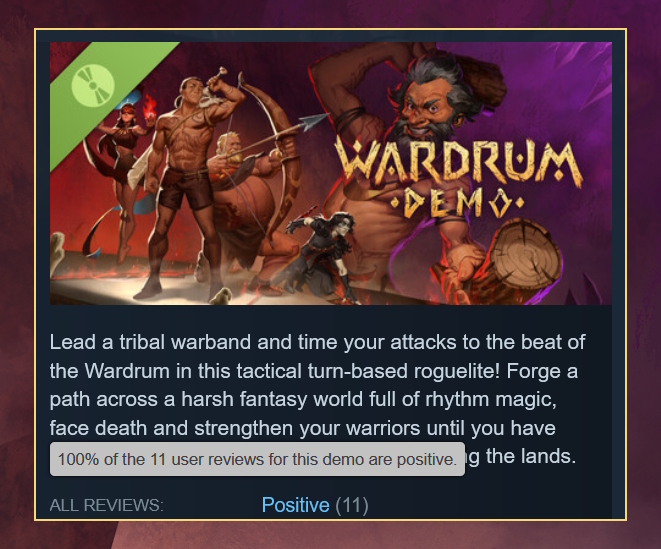Click the 'rhythm magic' description line
The image size is (661, 549).
[303, 400]
